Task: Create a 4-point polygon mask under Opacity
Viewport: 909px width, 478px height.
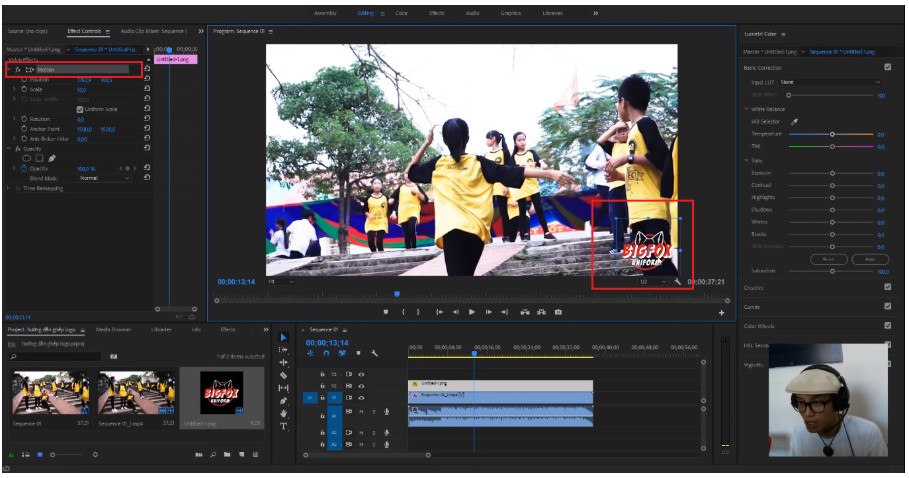Action: [39, 158]
